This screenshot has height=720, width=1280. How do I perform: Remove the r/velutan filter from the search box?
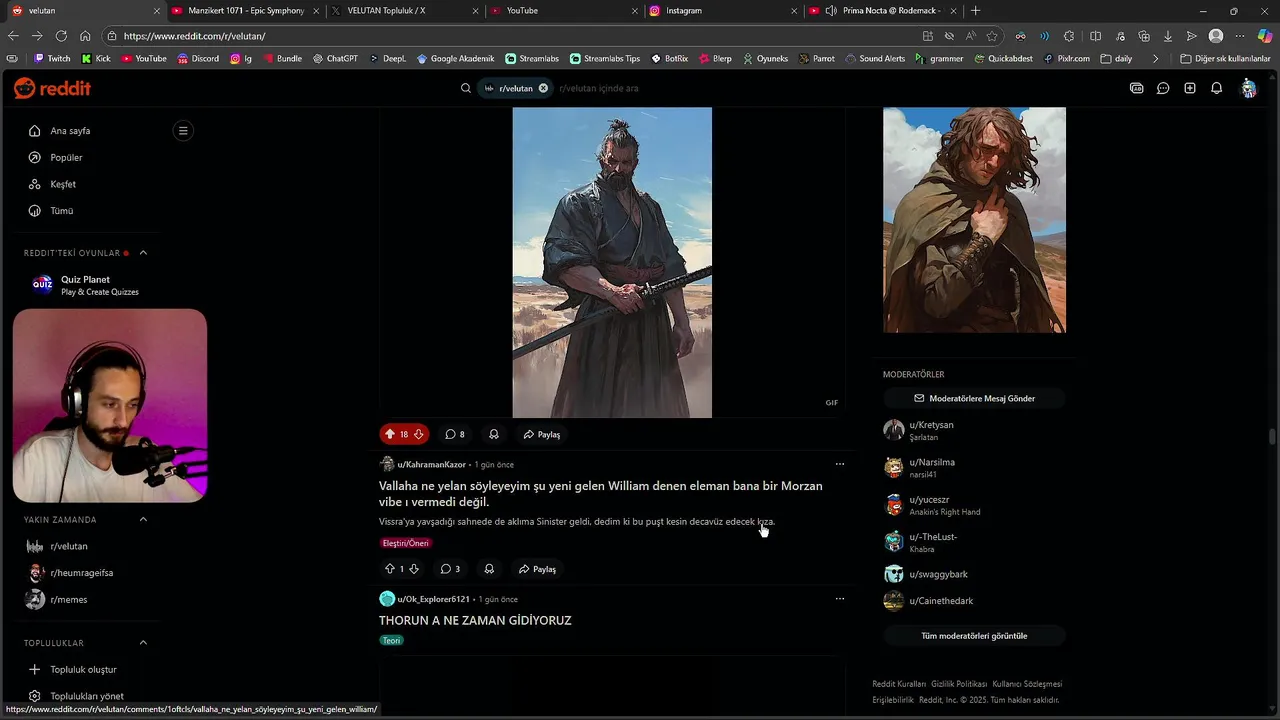543,88
